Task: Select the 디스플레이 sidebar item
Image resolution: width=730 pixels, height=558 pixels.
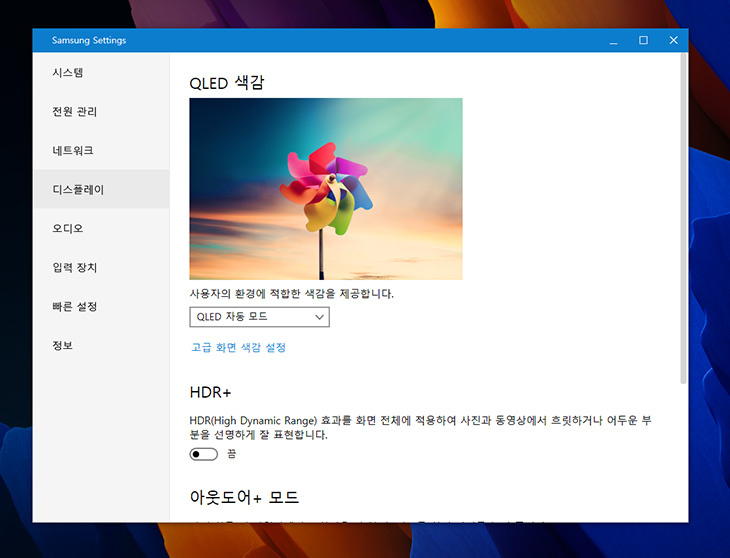Action: 101,189
